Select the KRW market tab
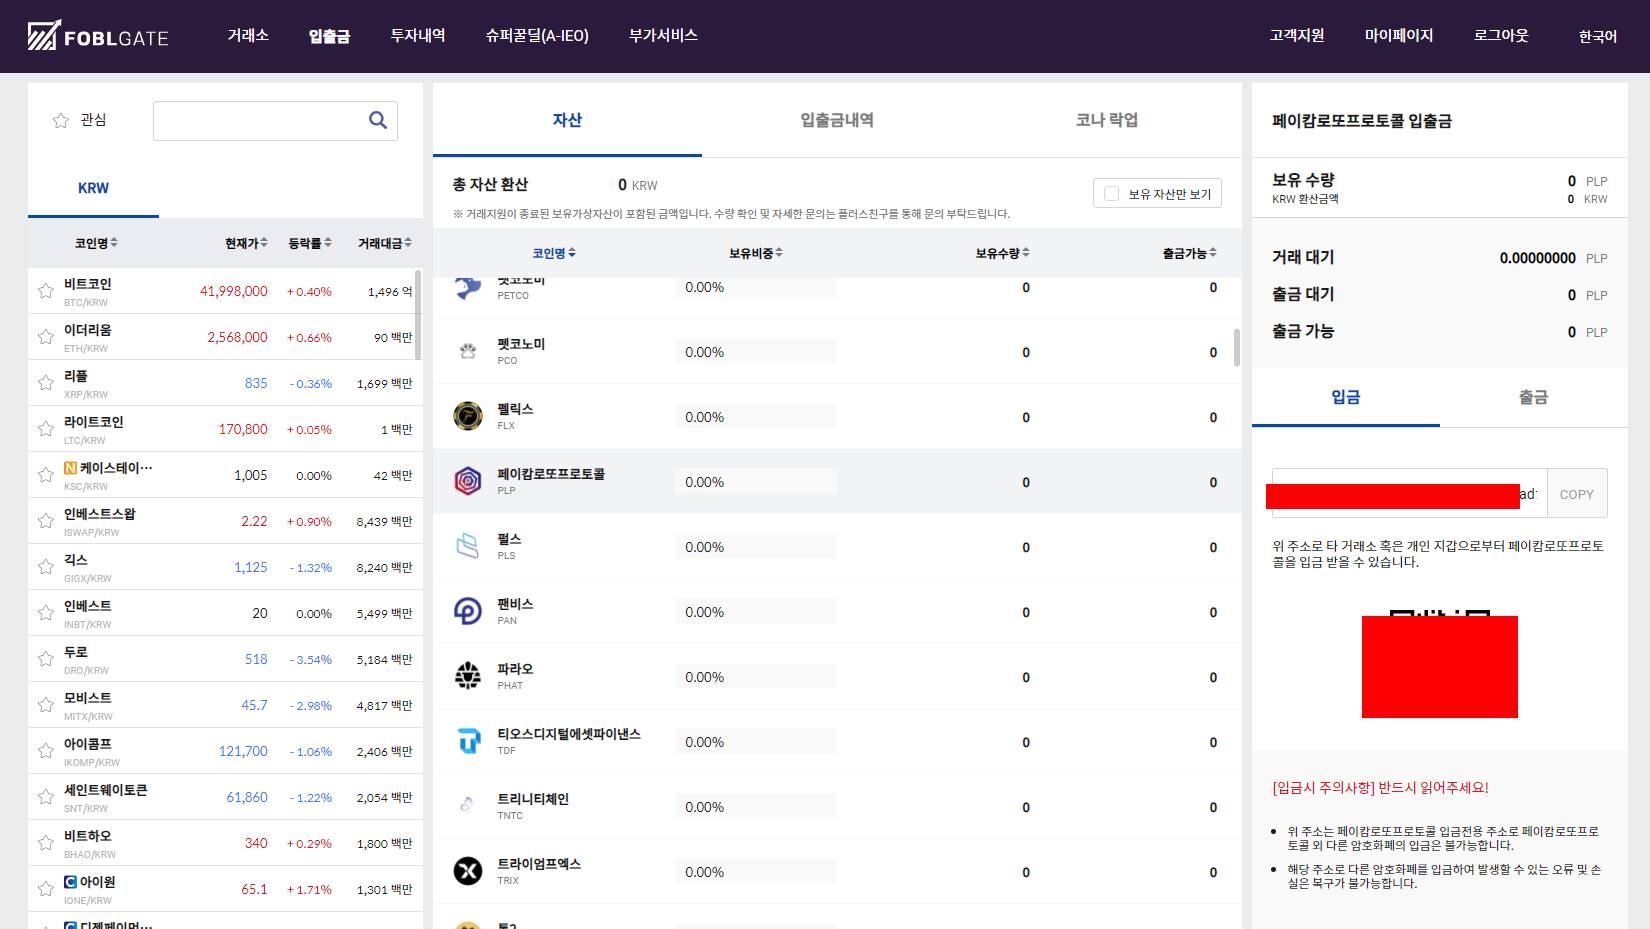1650x929 pixels. [x=93, y=188]
